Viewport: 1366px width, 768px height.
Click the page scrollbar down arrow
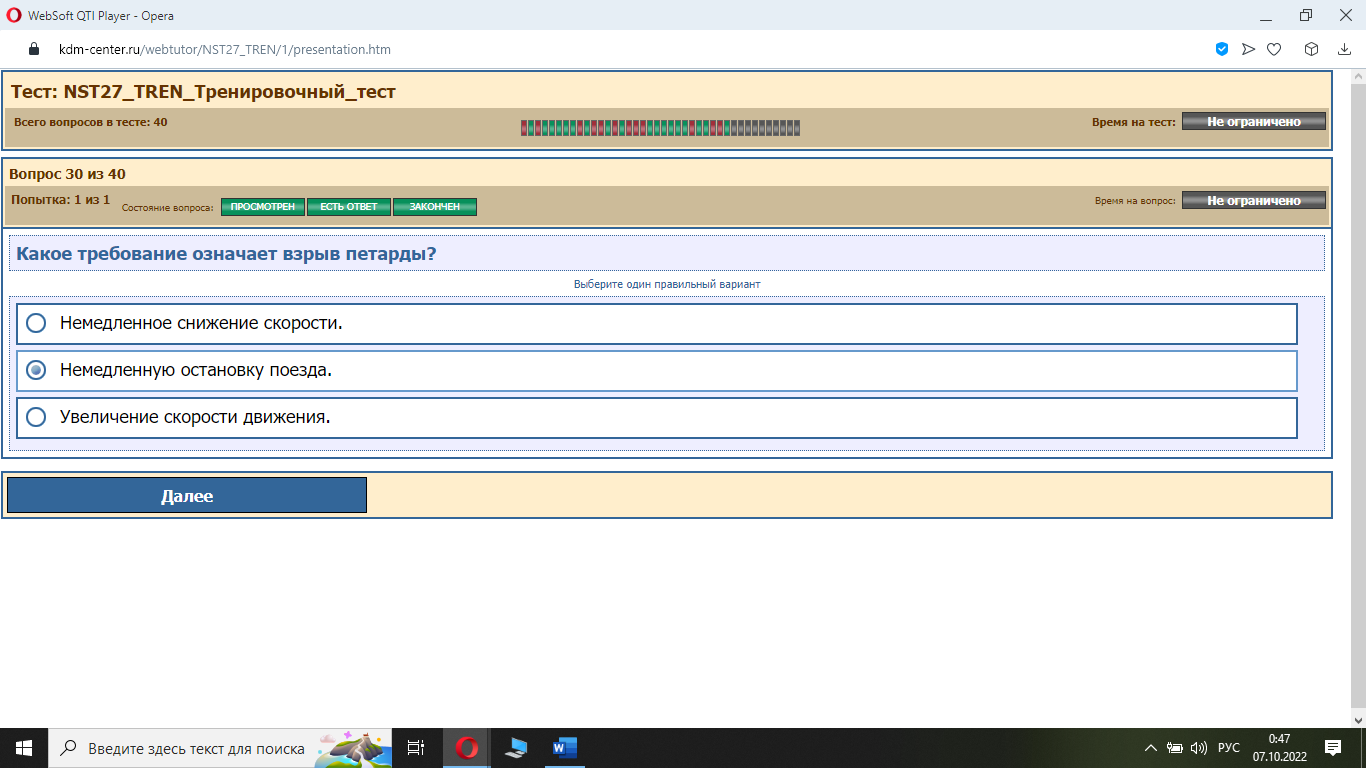1358,719
